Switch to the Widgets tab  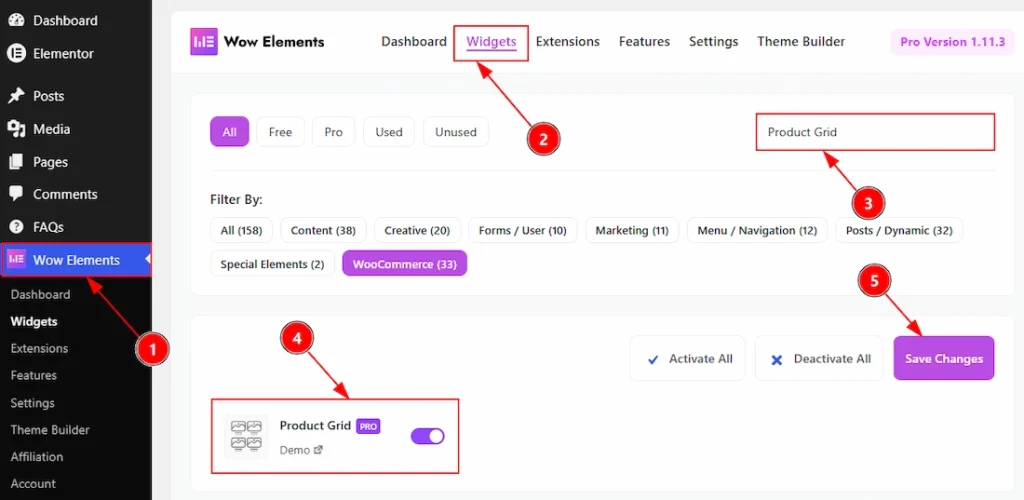pyautogui.click(x=491, y=42)
